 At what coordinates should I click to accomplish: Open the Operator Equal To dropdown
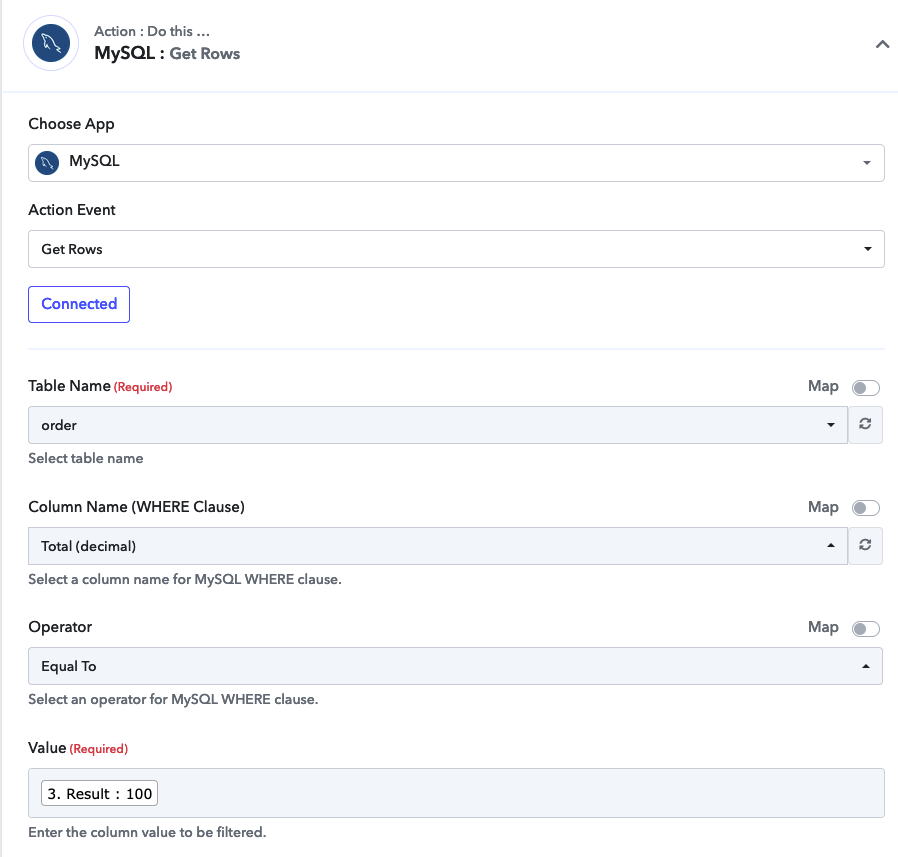[x=455, y=666]
